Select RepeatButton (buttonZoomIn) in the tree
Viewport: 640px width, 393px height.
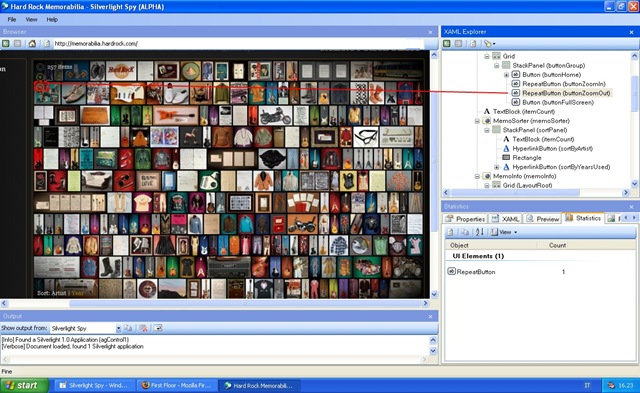564,84
